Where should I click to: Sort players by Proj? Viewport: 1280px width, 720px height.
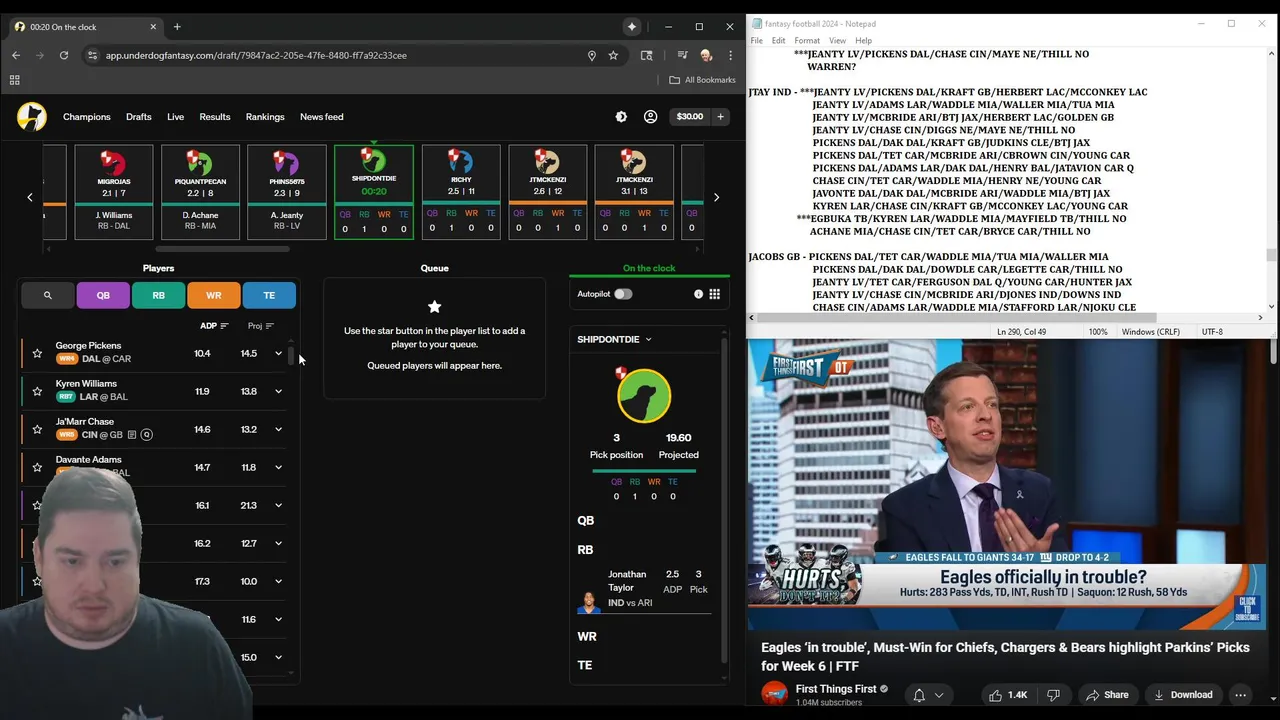click(x=260, y=326)
